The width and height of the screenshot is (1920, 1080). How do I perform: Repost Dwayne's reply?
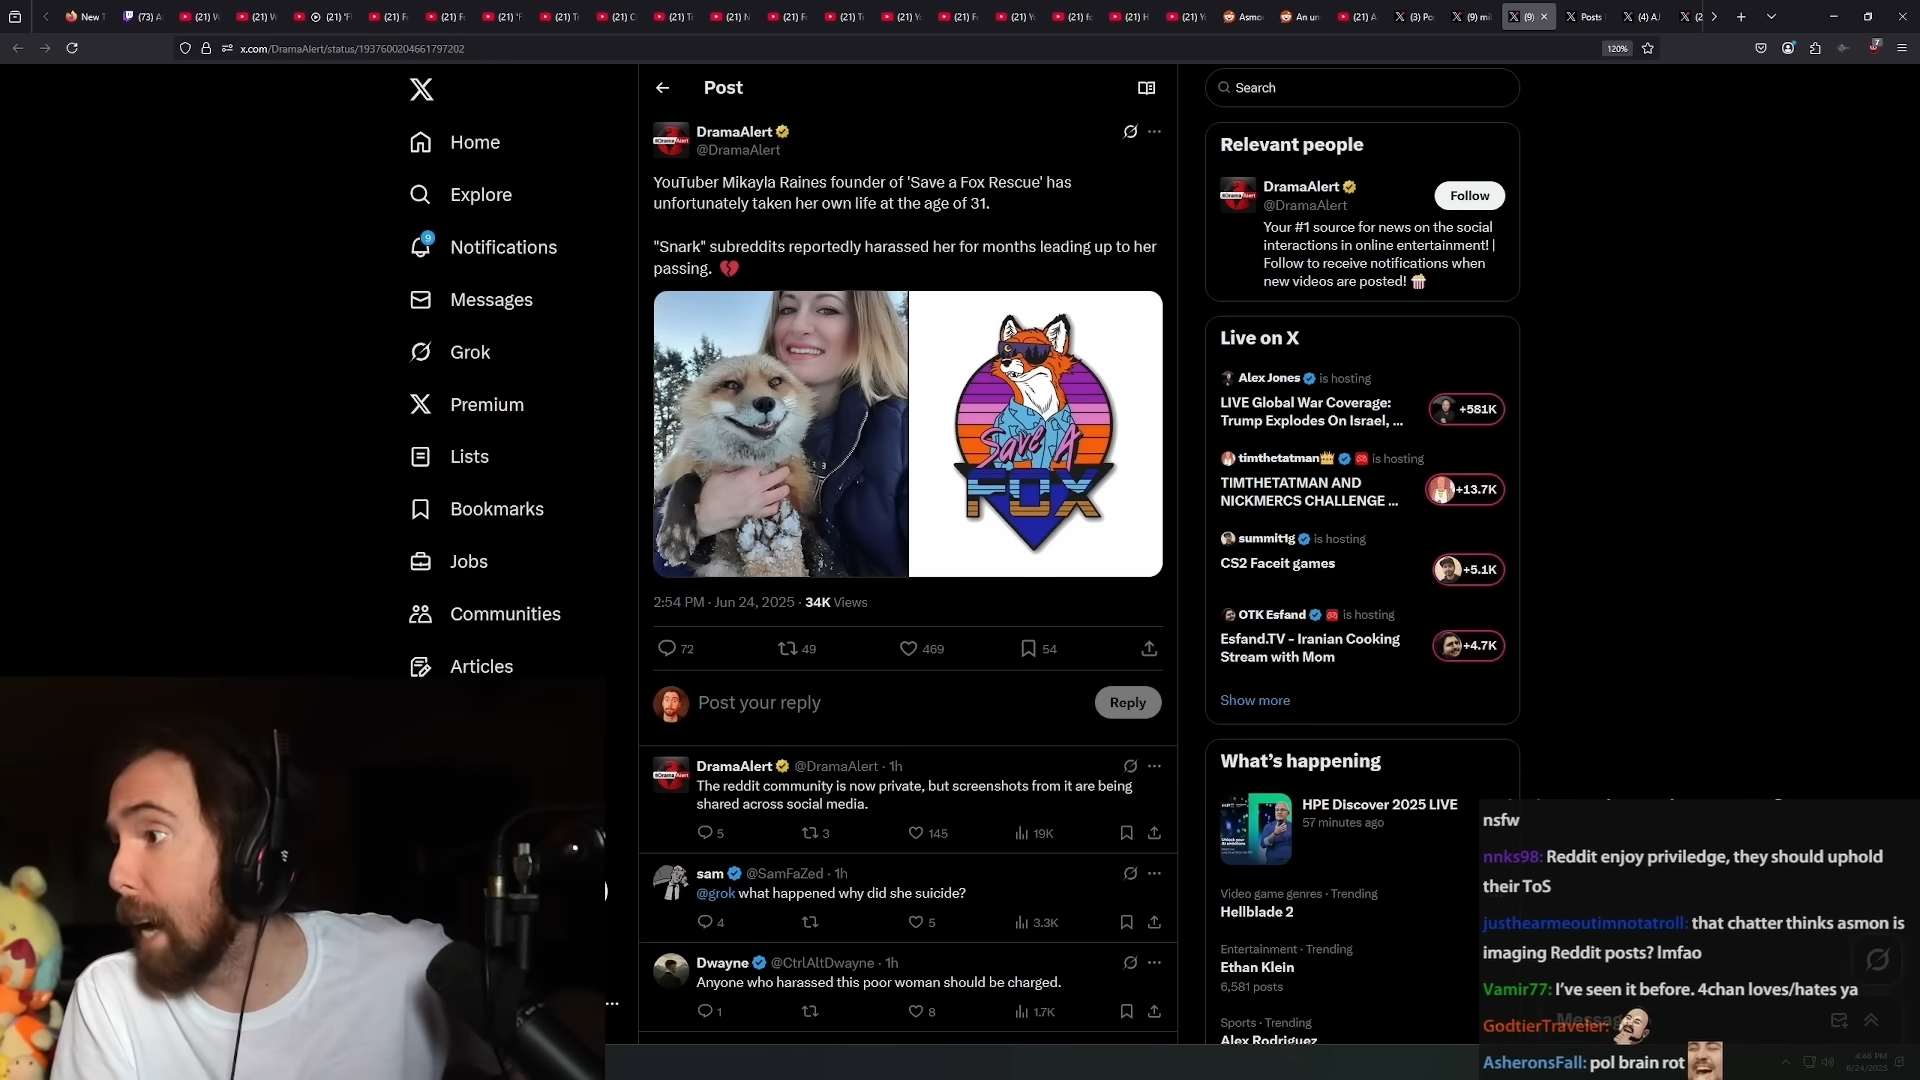810,1011
